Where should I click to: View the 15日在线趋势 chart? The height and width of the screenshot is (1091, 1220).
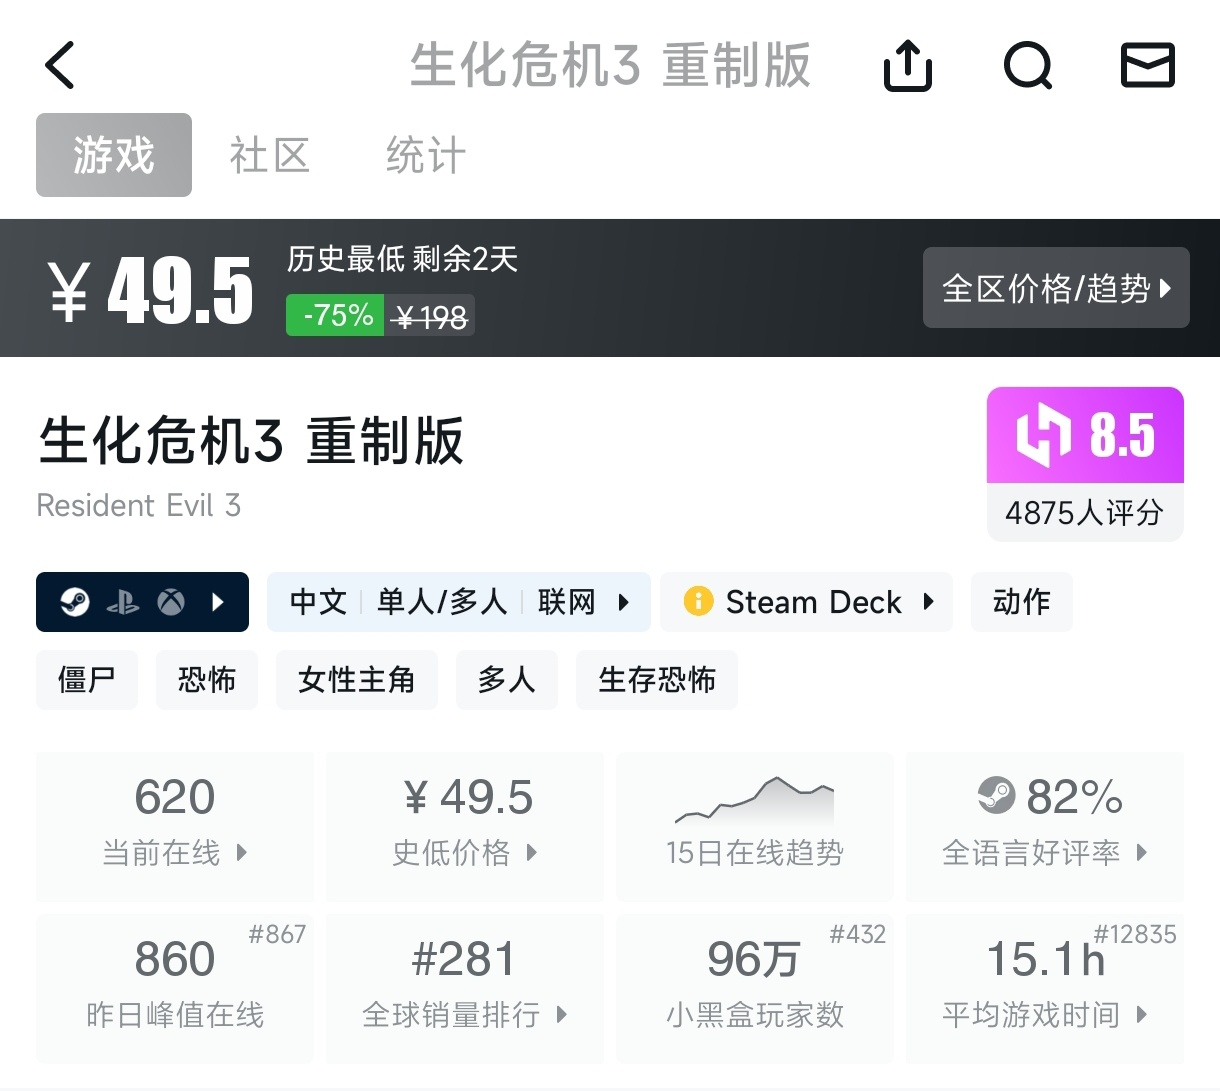(x=755, y=827)
